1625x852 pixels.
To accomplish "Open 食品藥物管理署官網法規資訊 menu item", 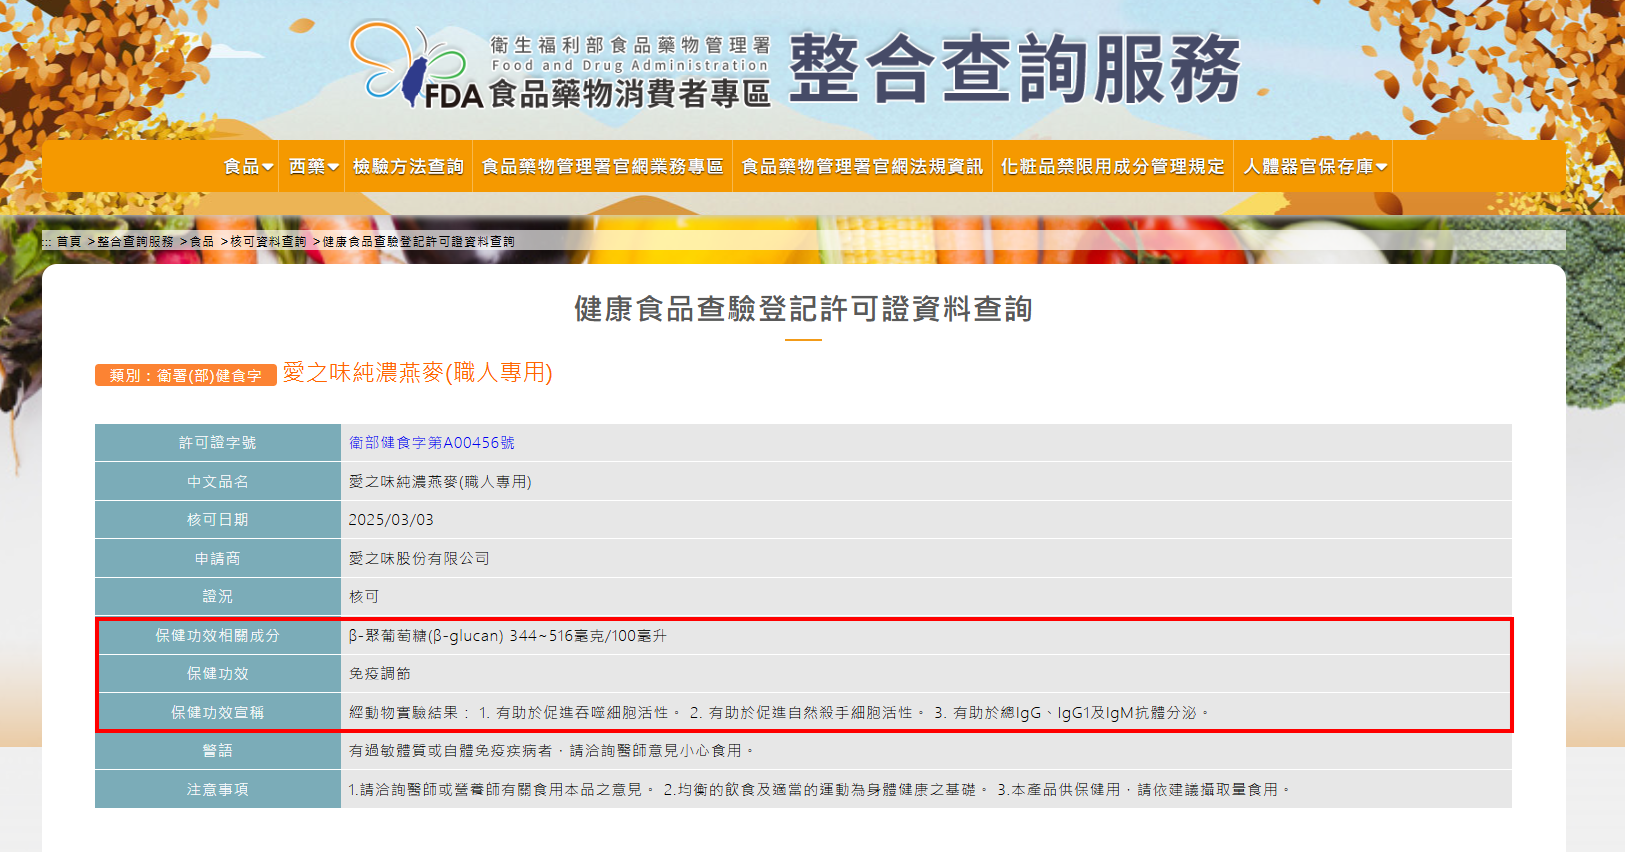I will (862, 166).
